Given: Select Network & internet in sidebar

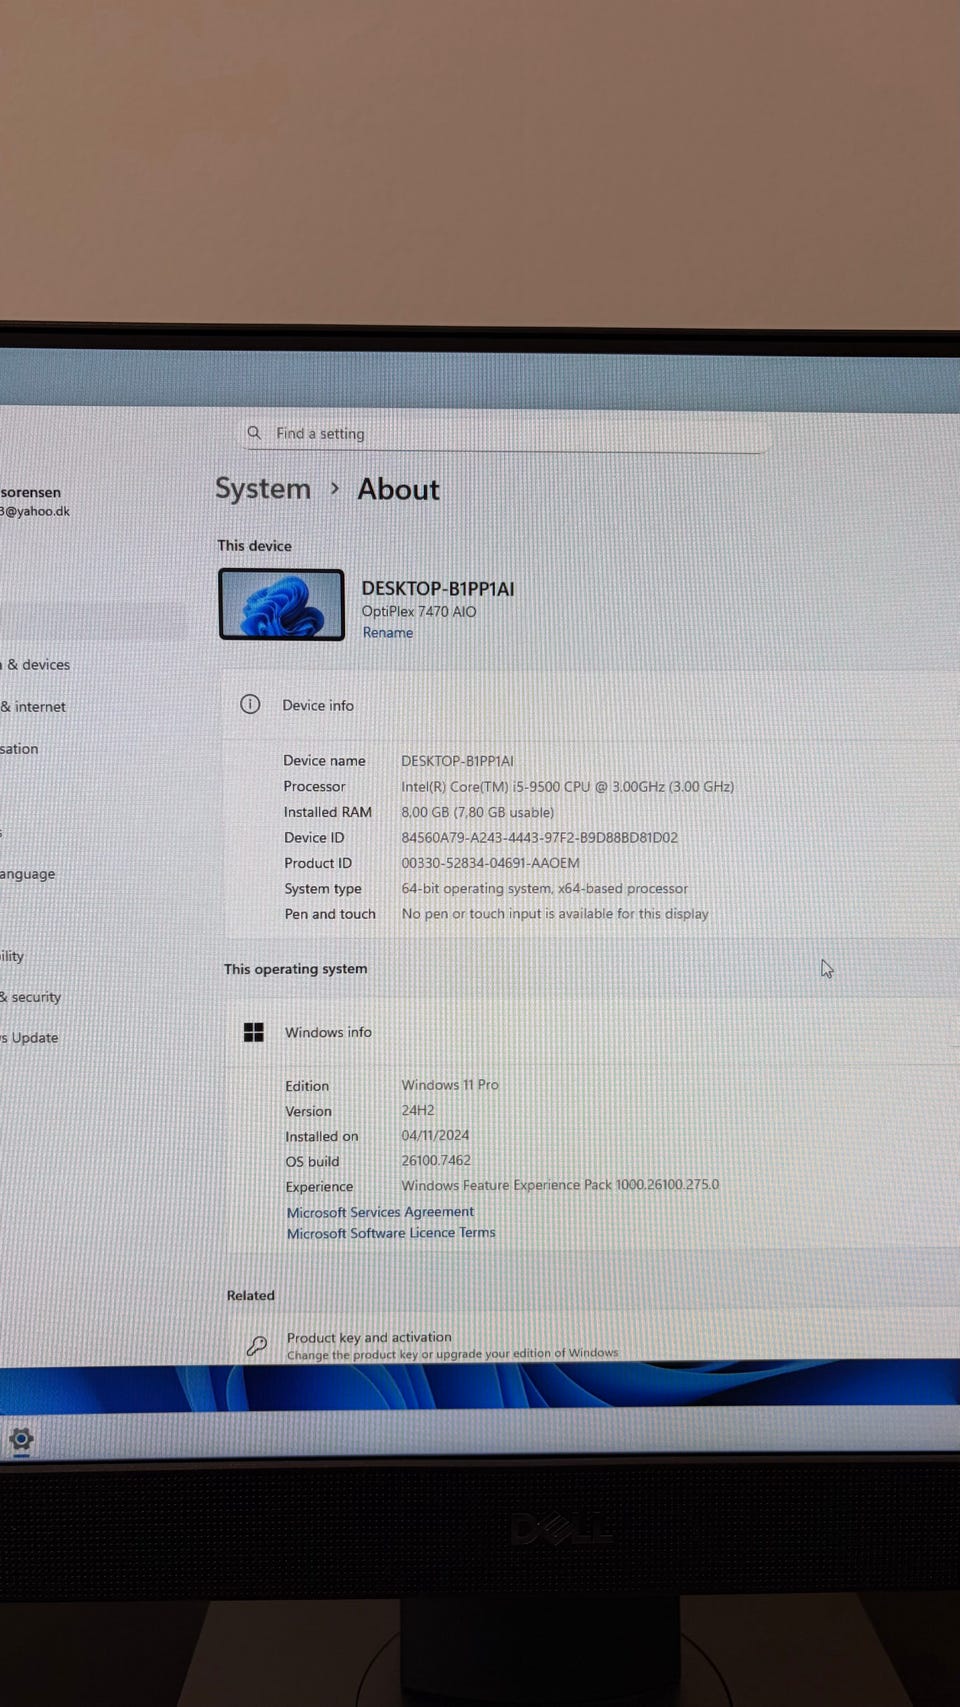Looking at the screenshot, I should coord(35,706).
